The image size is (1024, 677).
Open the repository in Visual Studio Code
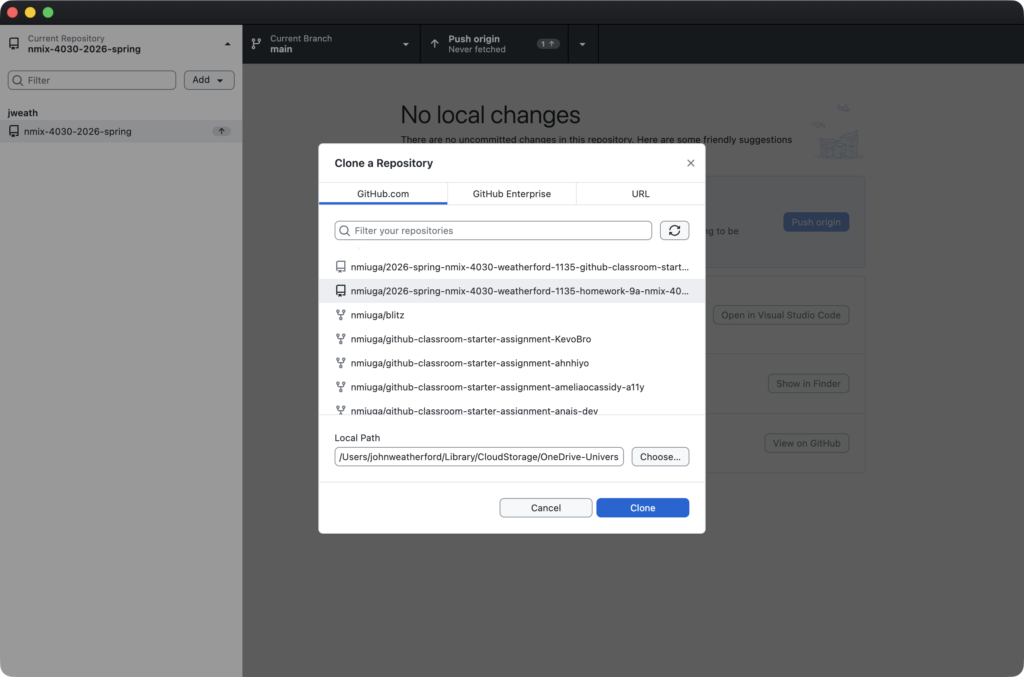click(x=782, y=314)
